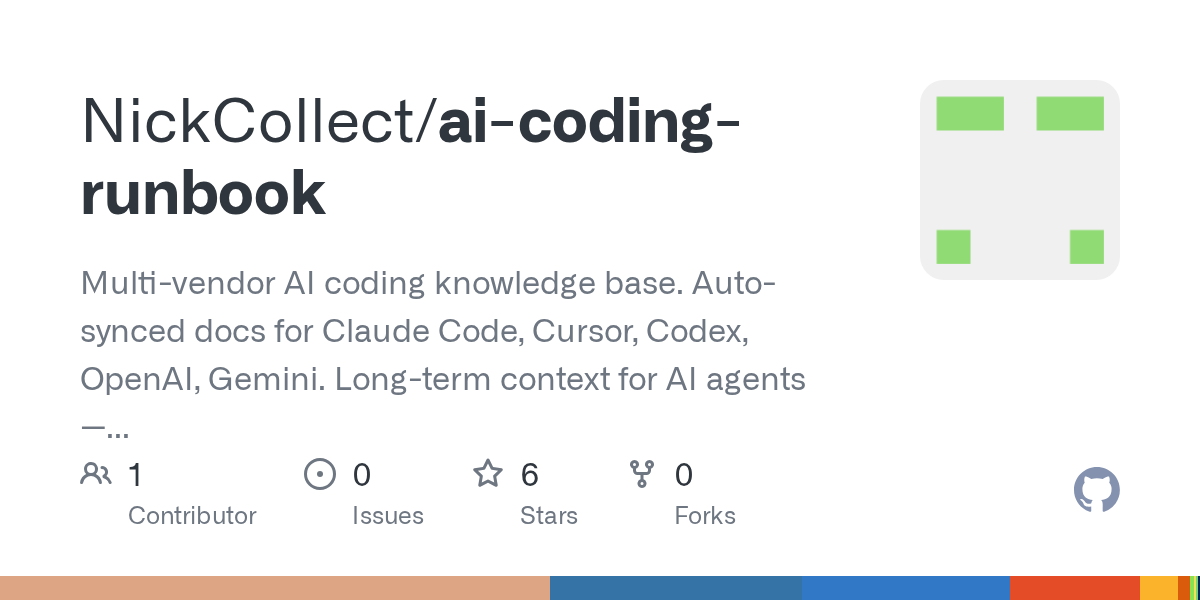Select the dark blue language bar segment
The image size is (1200, 600).
tap(676, 588)
